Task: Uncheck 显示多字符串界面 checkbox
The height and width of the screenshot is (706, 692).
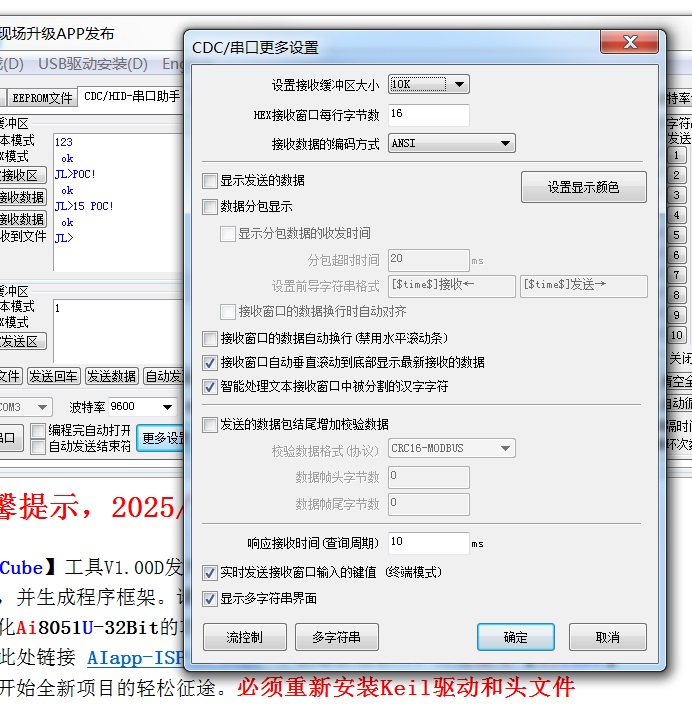Action: coord(210,599)
